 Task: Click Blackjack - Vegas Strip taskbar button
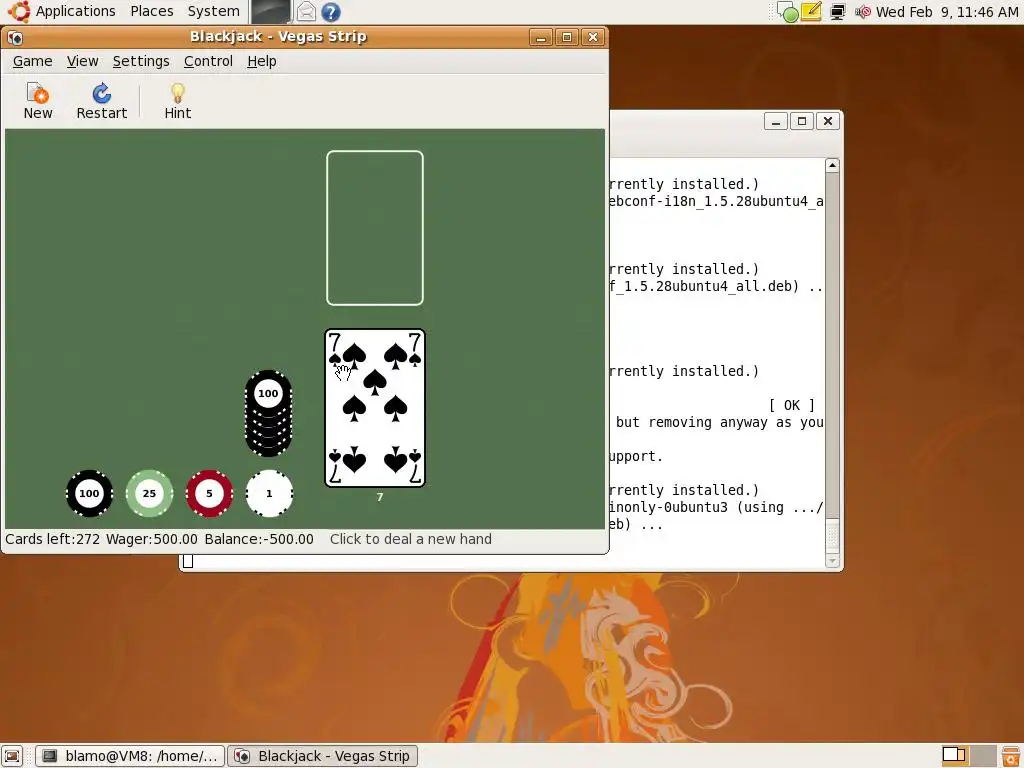point(322,756)
